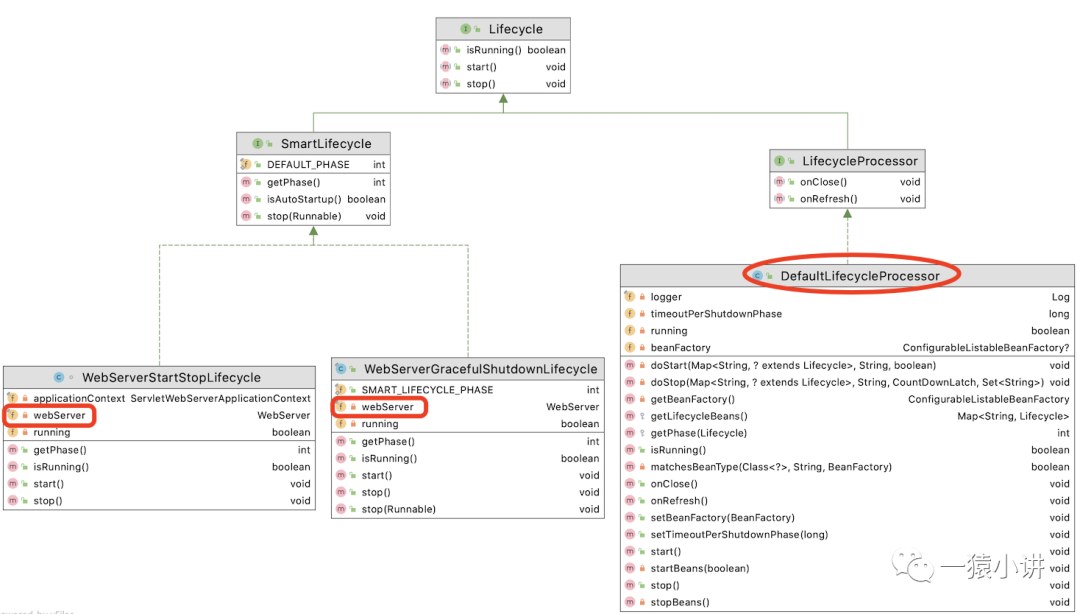1080x614 pixels.
Task: Select the WebServerGracefulShutdownLifecycle class header
Action: point(468,369)
